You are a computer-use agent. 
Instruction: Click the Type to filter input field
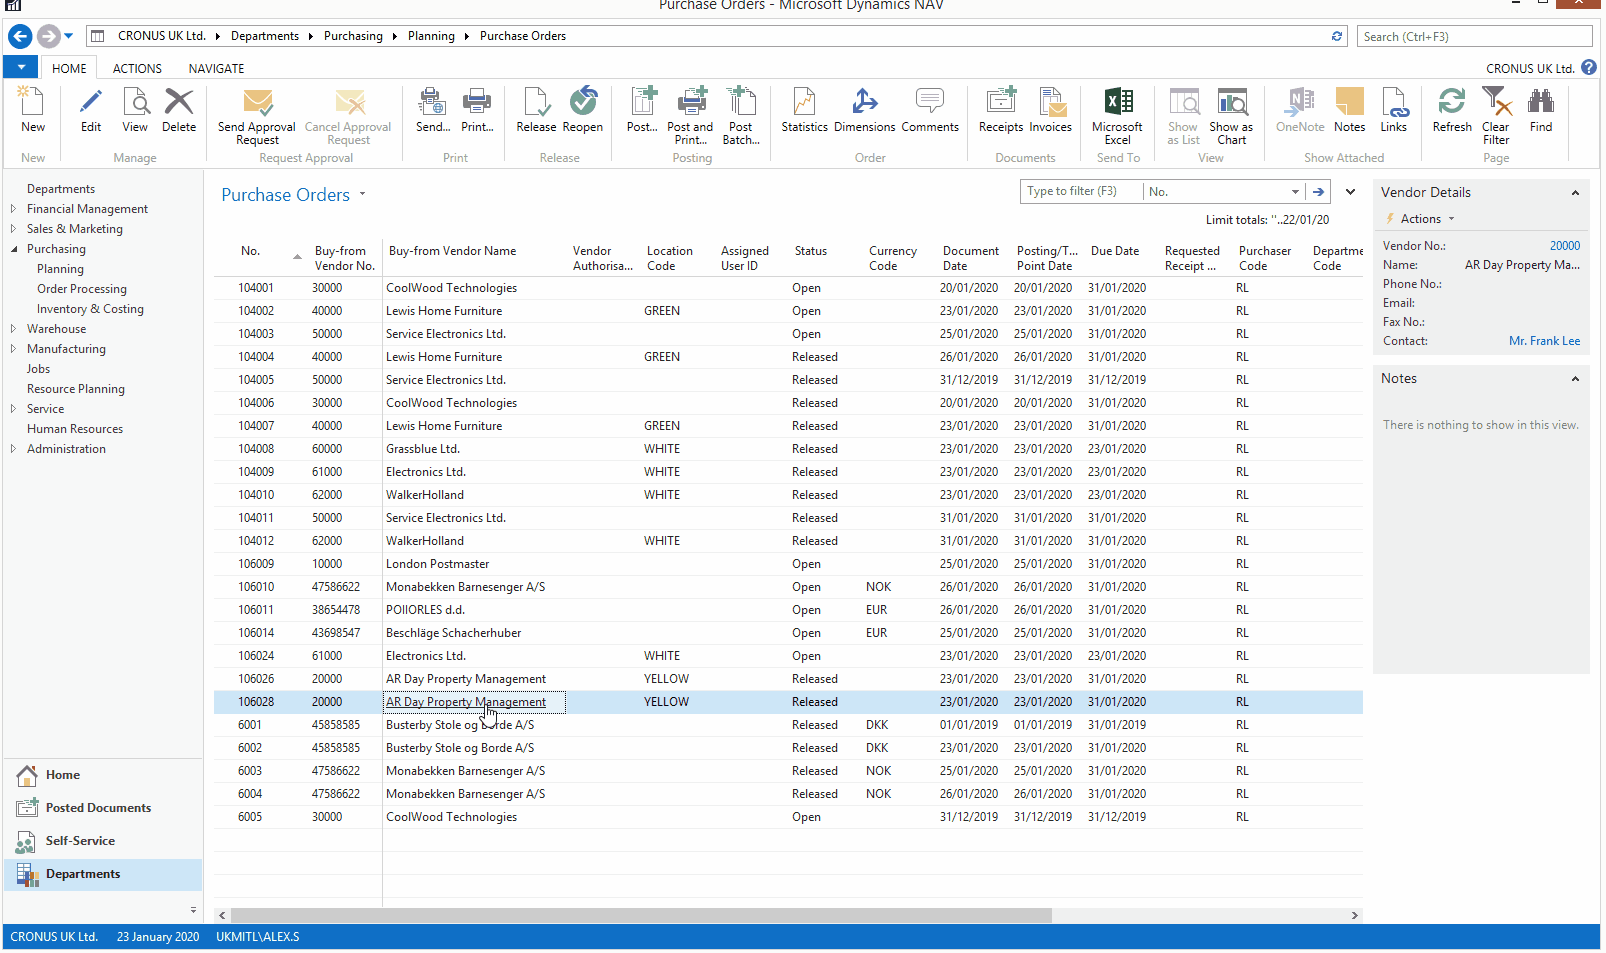click(1080, 192)
